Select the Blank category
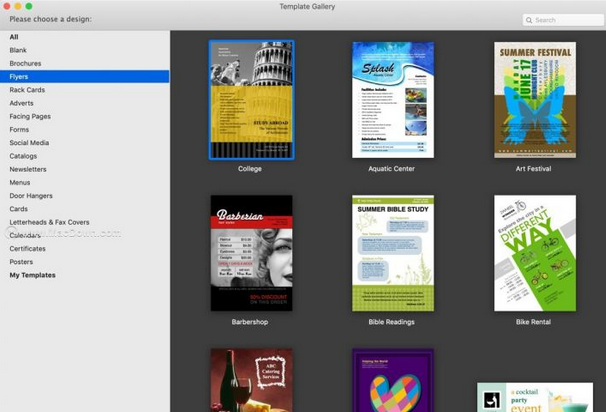The width and height of the screenshot is (606, 412). point(18,50)
